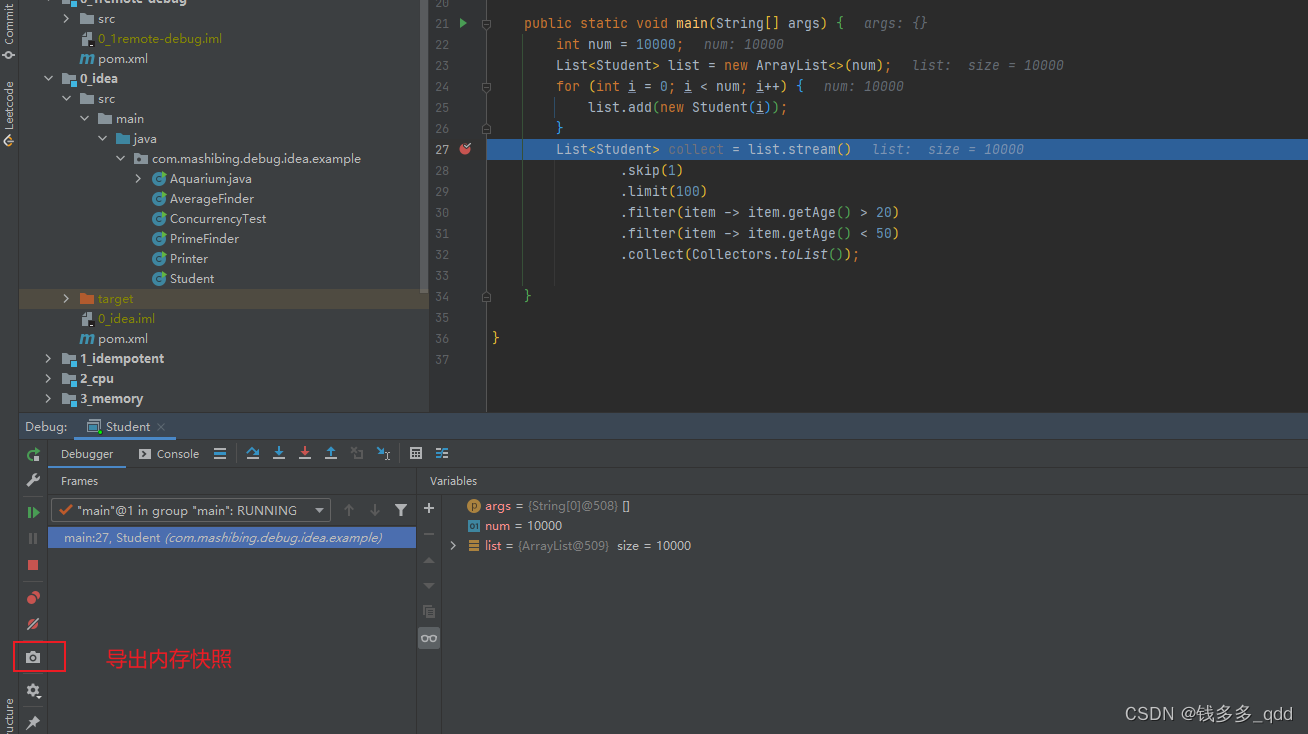Expand the 3_memory module
Viewport: 1308px width, 734px height.
(x=48, y=399)
